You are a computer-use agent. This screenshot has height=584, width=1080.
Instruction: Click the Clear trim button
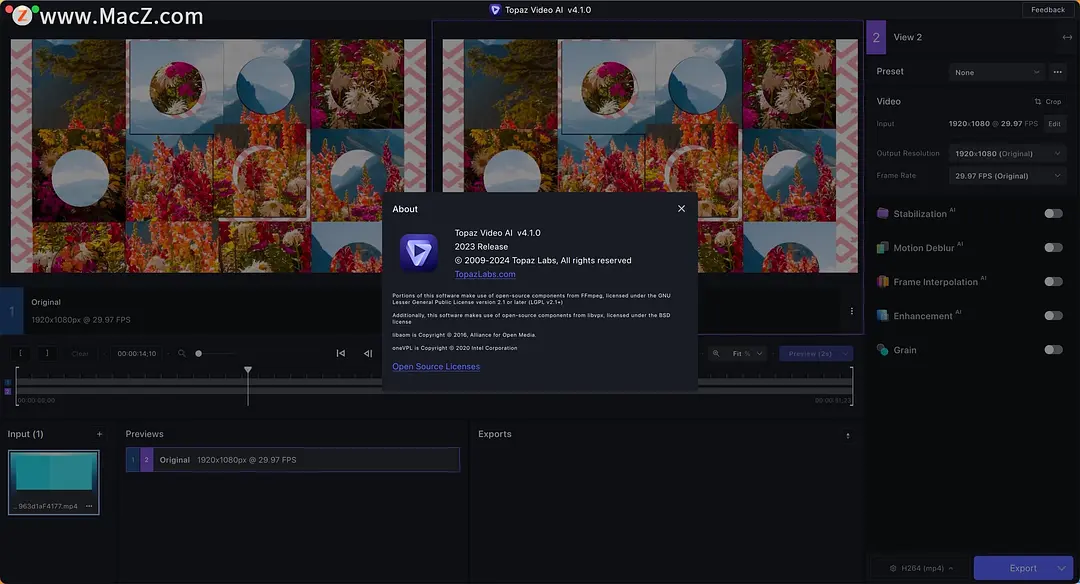[80, 353]
